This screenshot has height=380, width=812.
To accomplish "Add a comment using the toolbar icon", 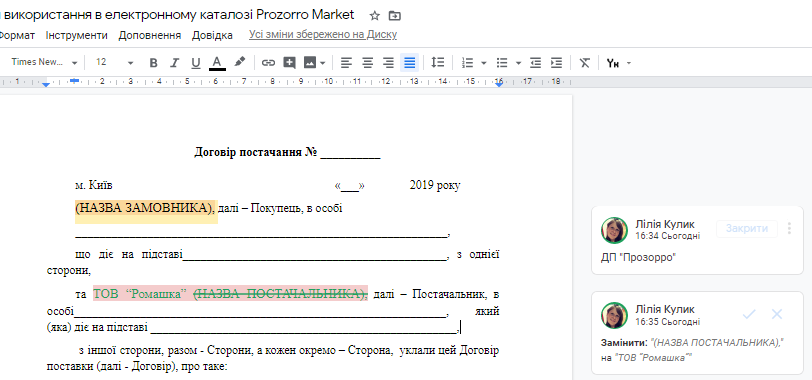I will pyautogui.click(x=289, y=63).
